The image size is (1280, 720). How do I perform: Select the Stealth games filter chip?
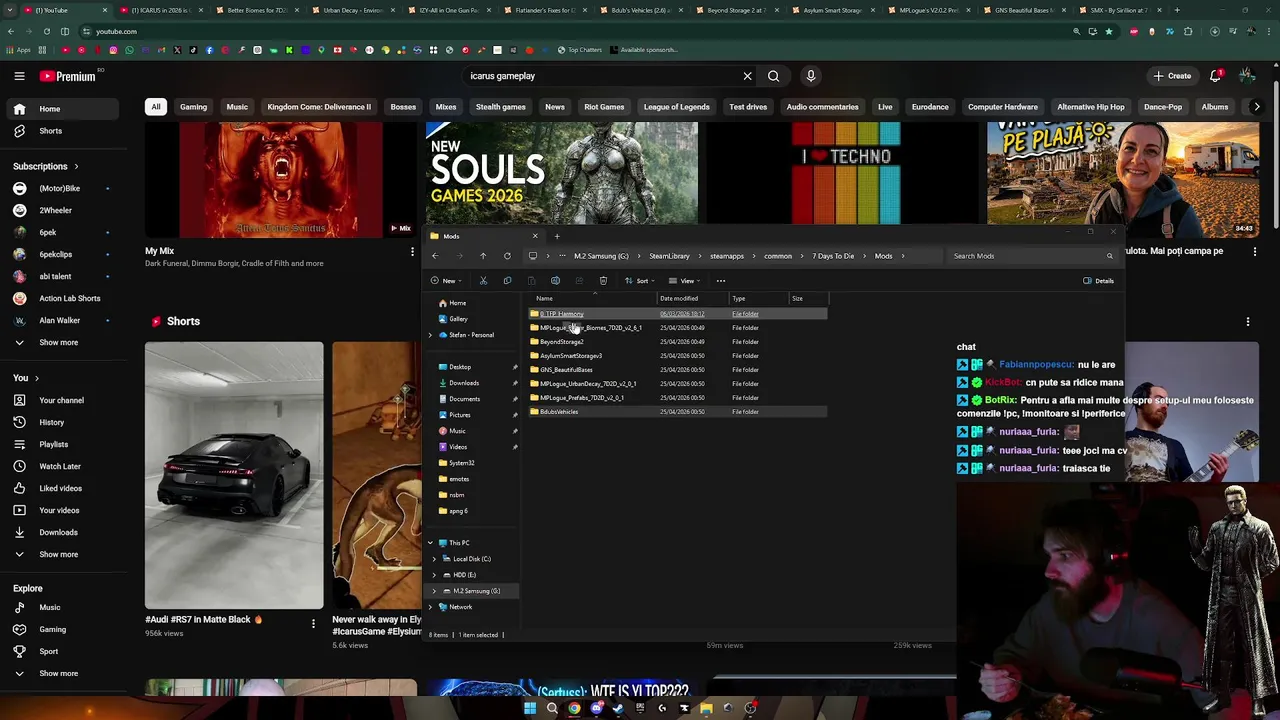click(500, 107)
